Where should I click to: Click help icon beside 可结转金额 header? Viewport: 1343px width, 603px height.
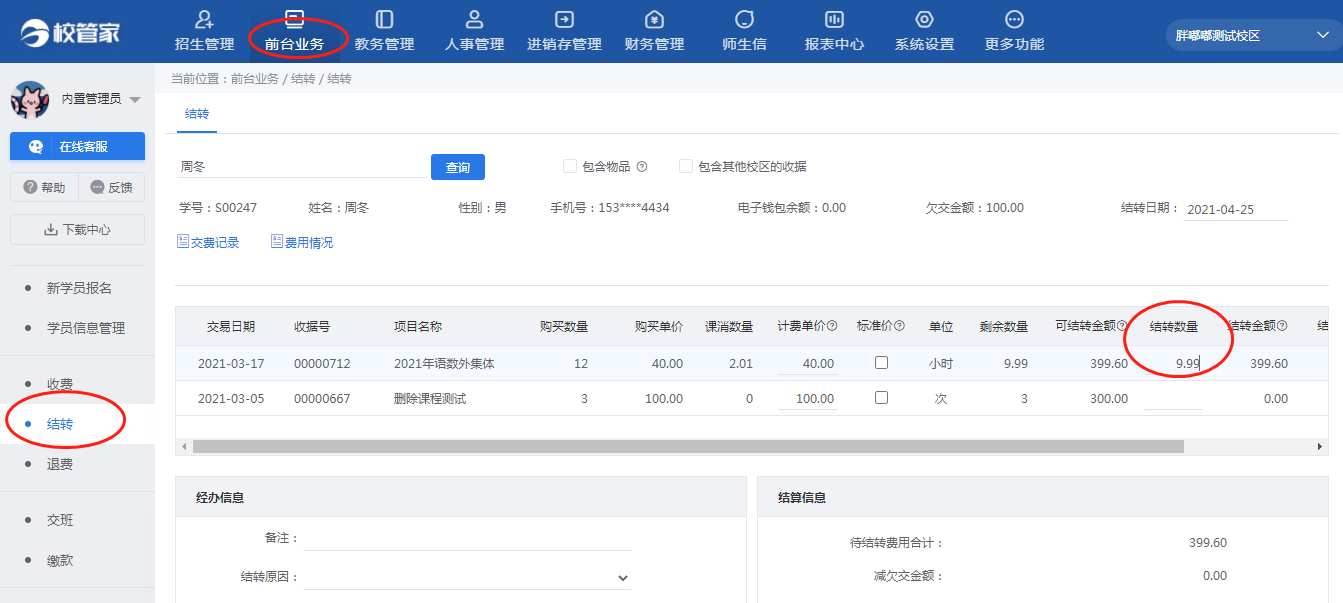click(1121, 326)
